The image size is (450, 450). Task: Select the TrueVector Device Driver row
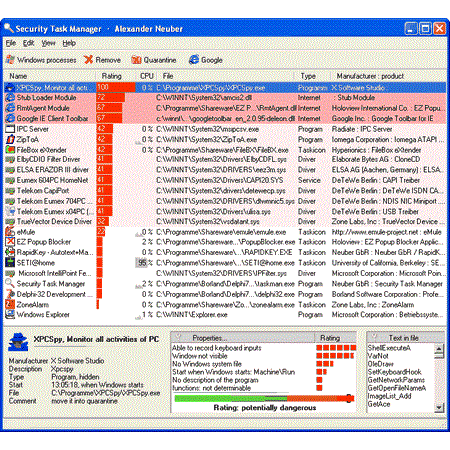point(225,222)
